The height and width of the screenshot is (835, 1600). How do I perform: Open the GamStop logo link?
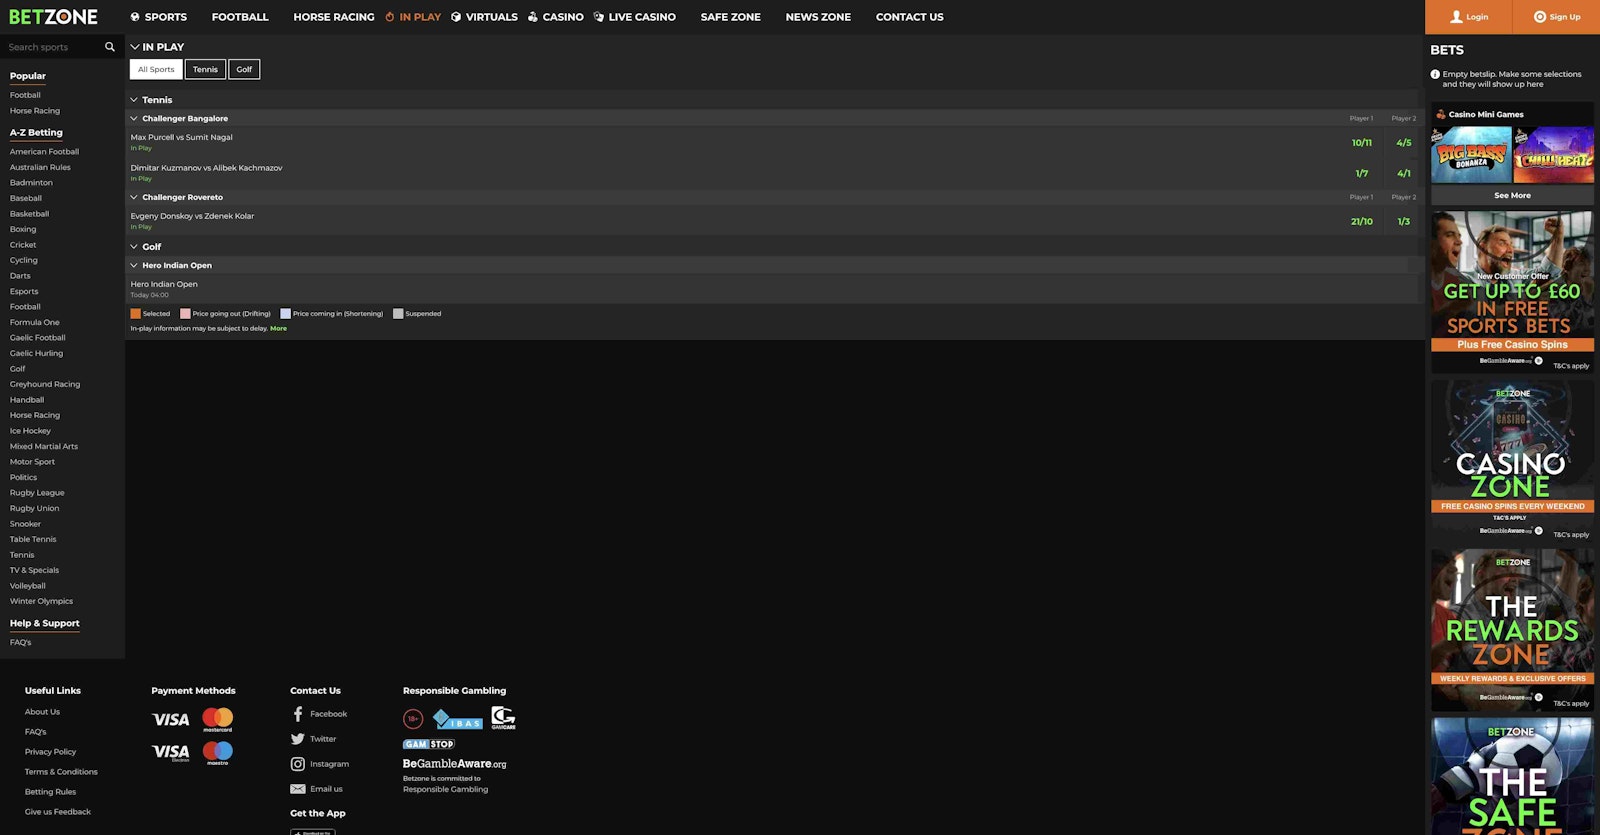coord(429,744)
